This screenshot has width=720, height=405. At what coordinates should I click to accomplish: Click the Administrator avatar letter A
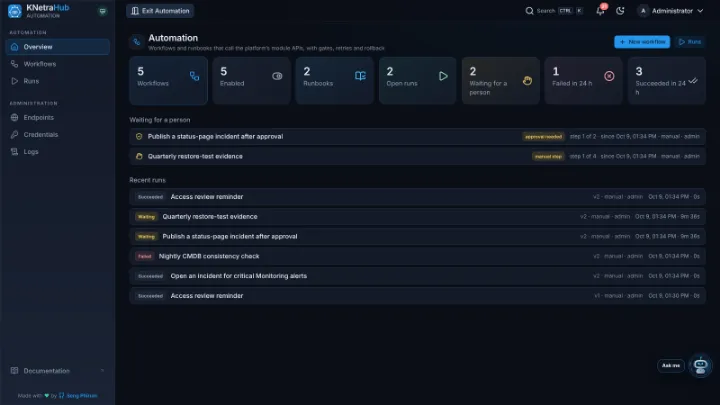pos(643,11)
